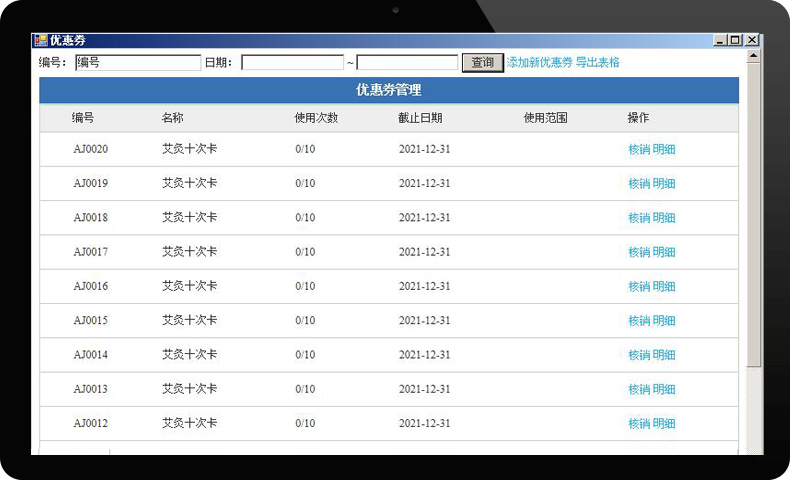The height and width of the screenshot is (480, 790).
Task: Click the end date input field
Action: point(407,62)
